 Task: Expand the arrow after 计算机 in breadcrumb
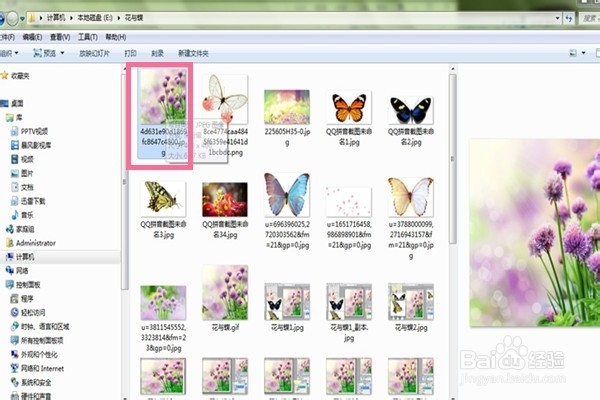point(71,18)
